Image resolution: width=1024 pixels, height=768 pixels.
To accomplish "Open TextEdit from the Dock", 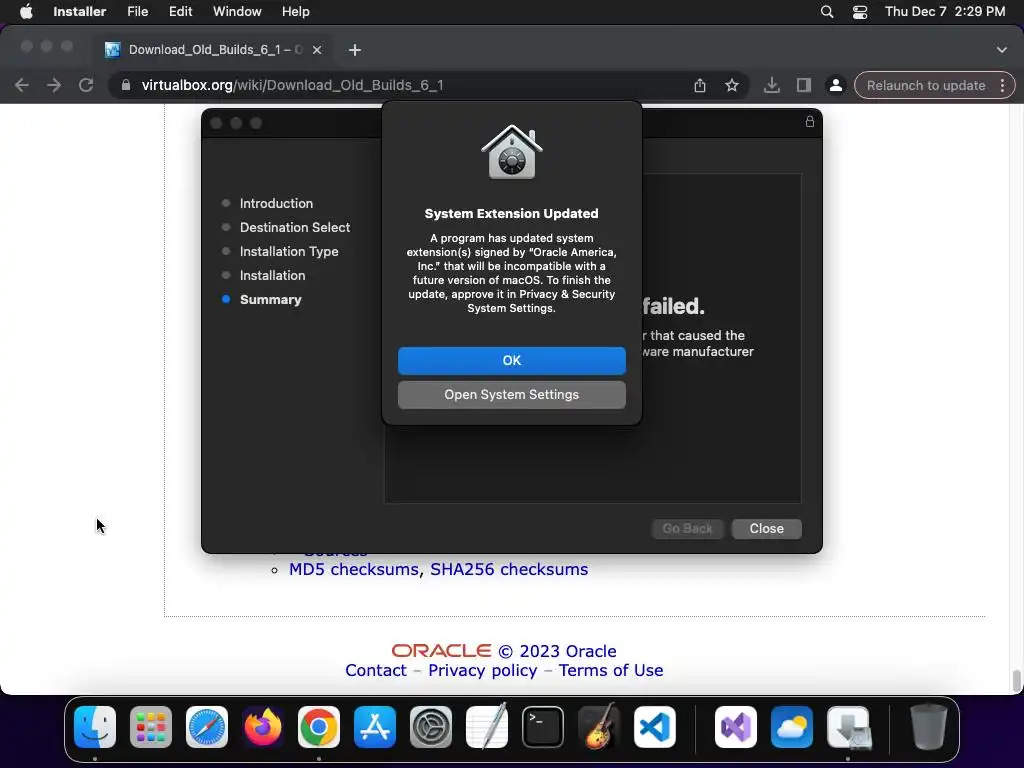I will click(487, 726).
